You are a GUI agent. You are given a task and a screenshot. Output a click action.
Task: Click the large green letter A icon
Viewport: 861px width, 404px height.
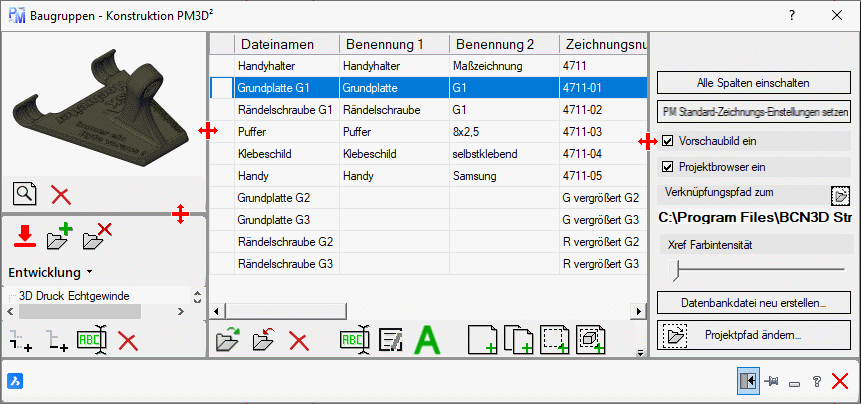click(428, 339)
